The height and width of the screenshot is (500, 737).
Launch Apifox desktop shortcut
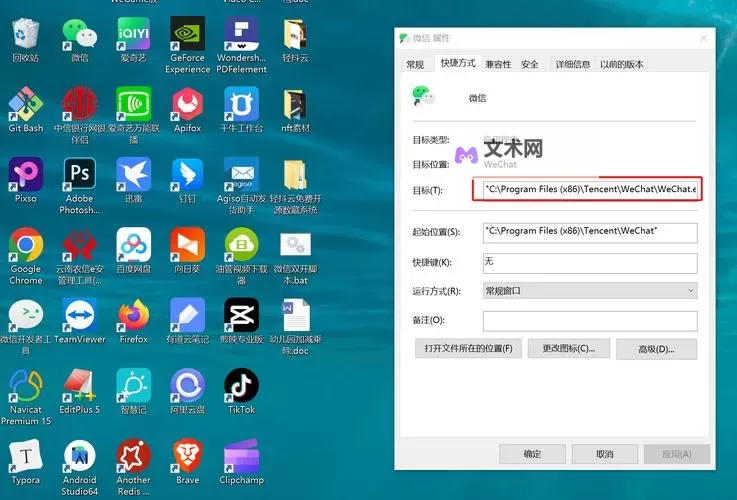(187, 104)
